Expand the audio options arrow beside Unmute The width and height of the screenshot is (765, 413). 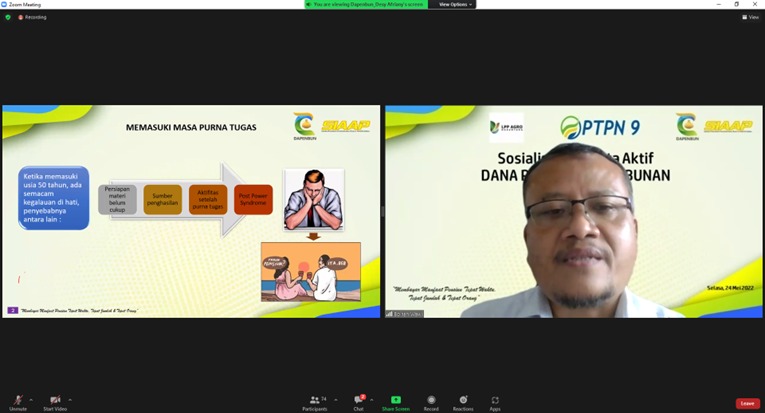point(32,399)
